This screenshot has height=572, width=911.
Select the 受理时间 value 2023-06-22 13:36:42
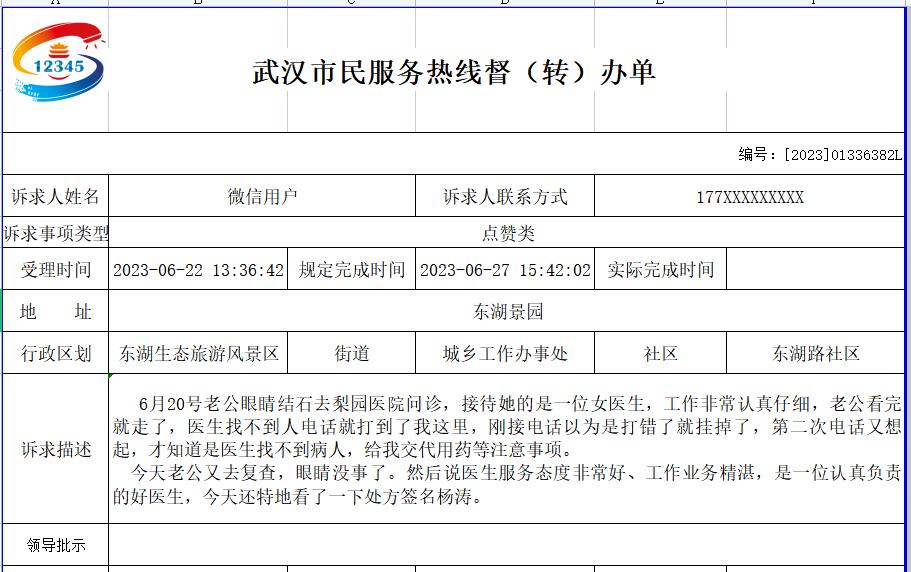click(198, 270)
